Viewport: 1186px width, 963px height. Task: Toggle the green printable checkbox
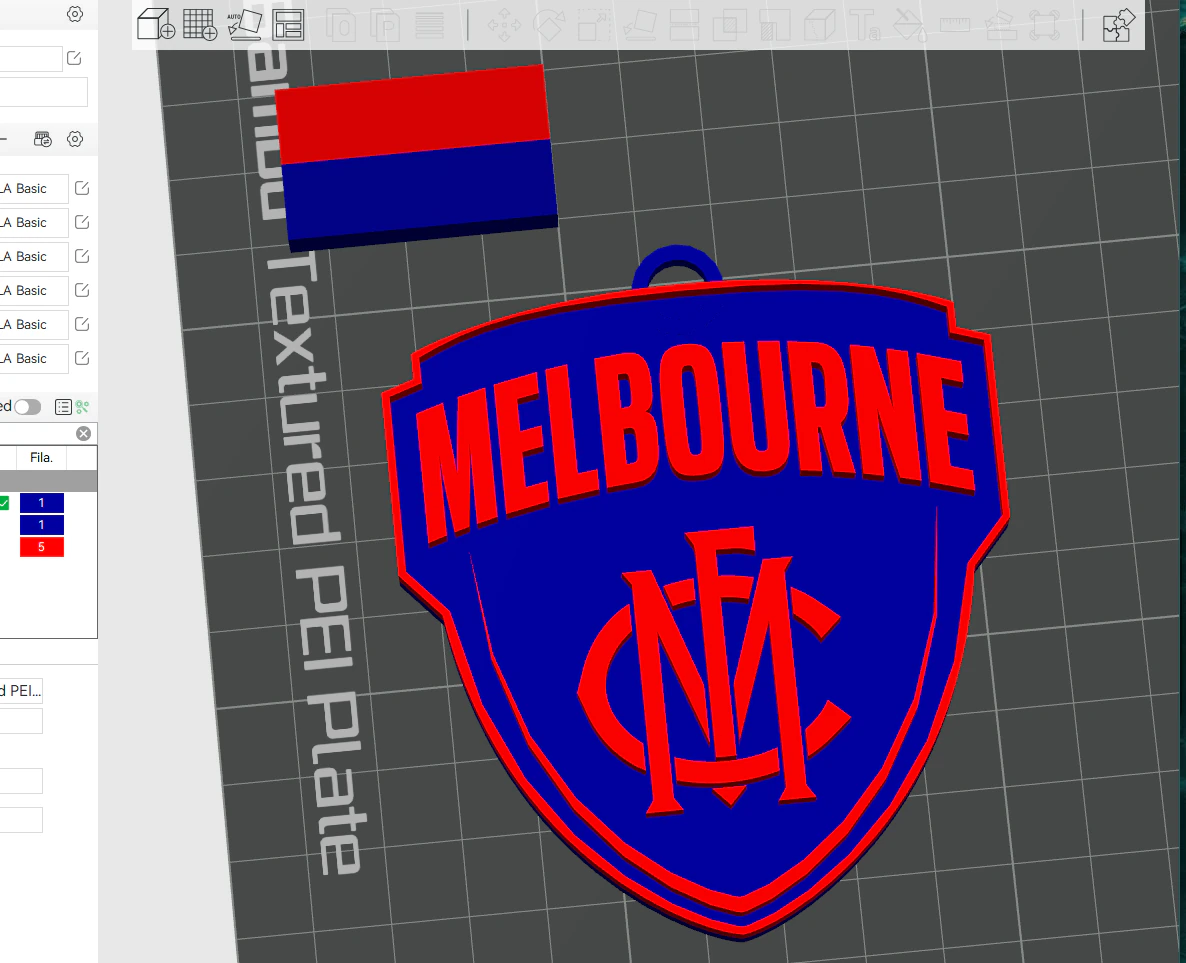tap(4, 503)
